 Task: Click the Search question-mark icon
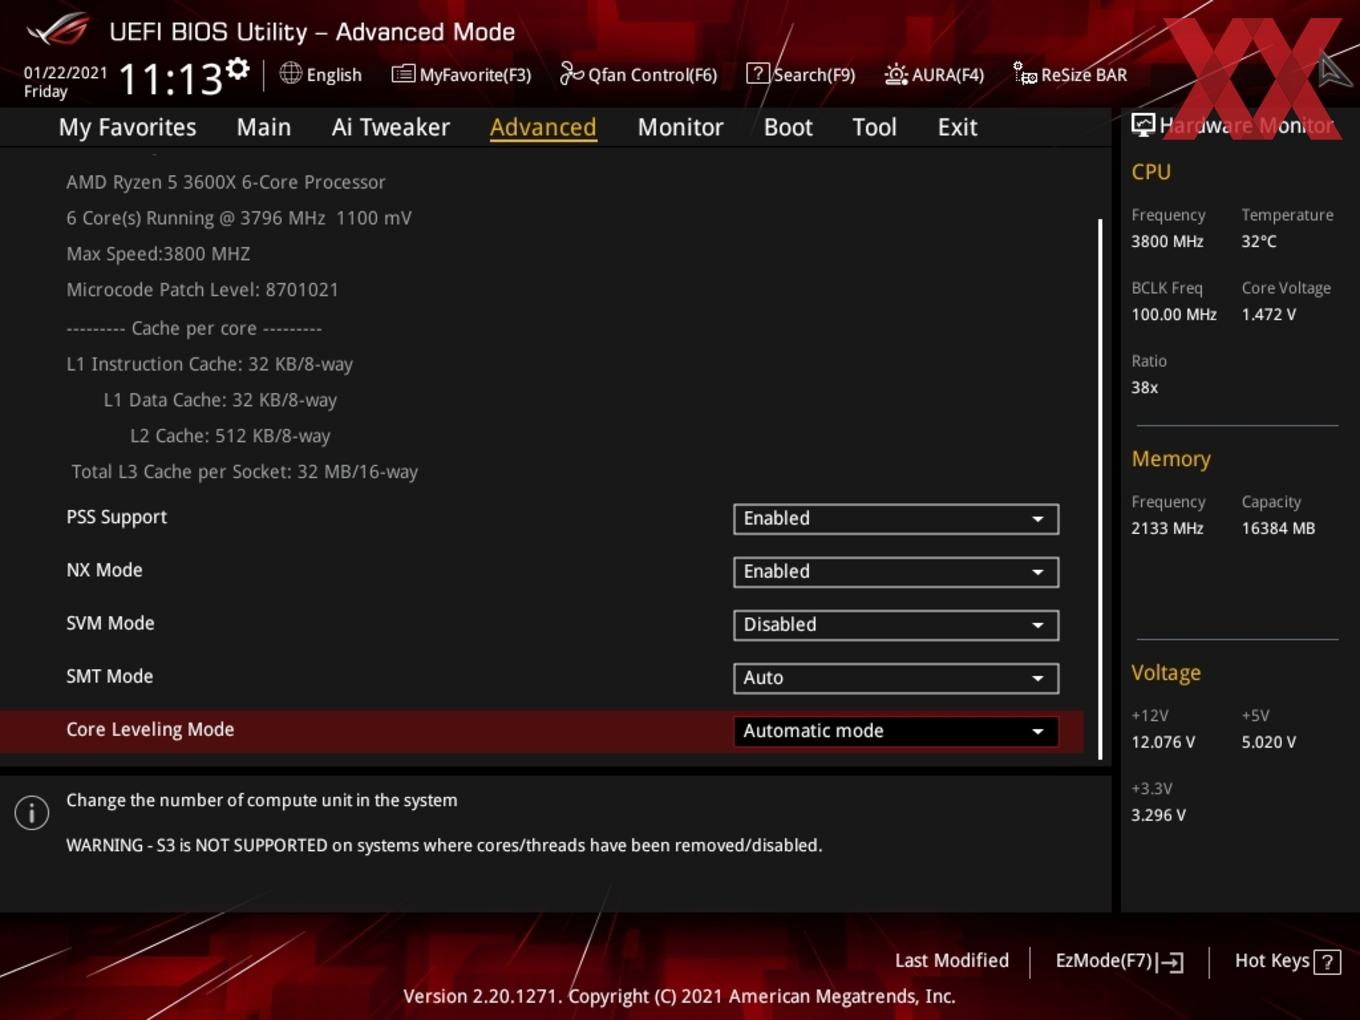(x=758, y=74)
